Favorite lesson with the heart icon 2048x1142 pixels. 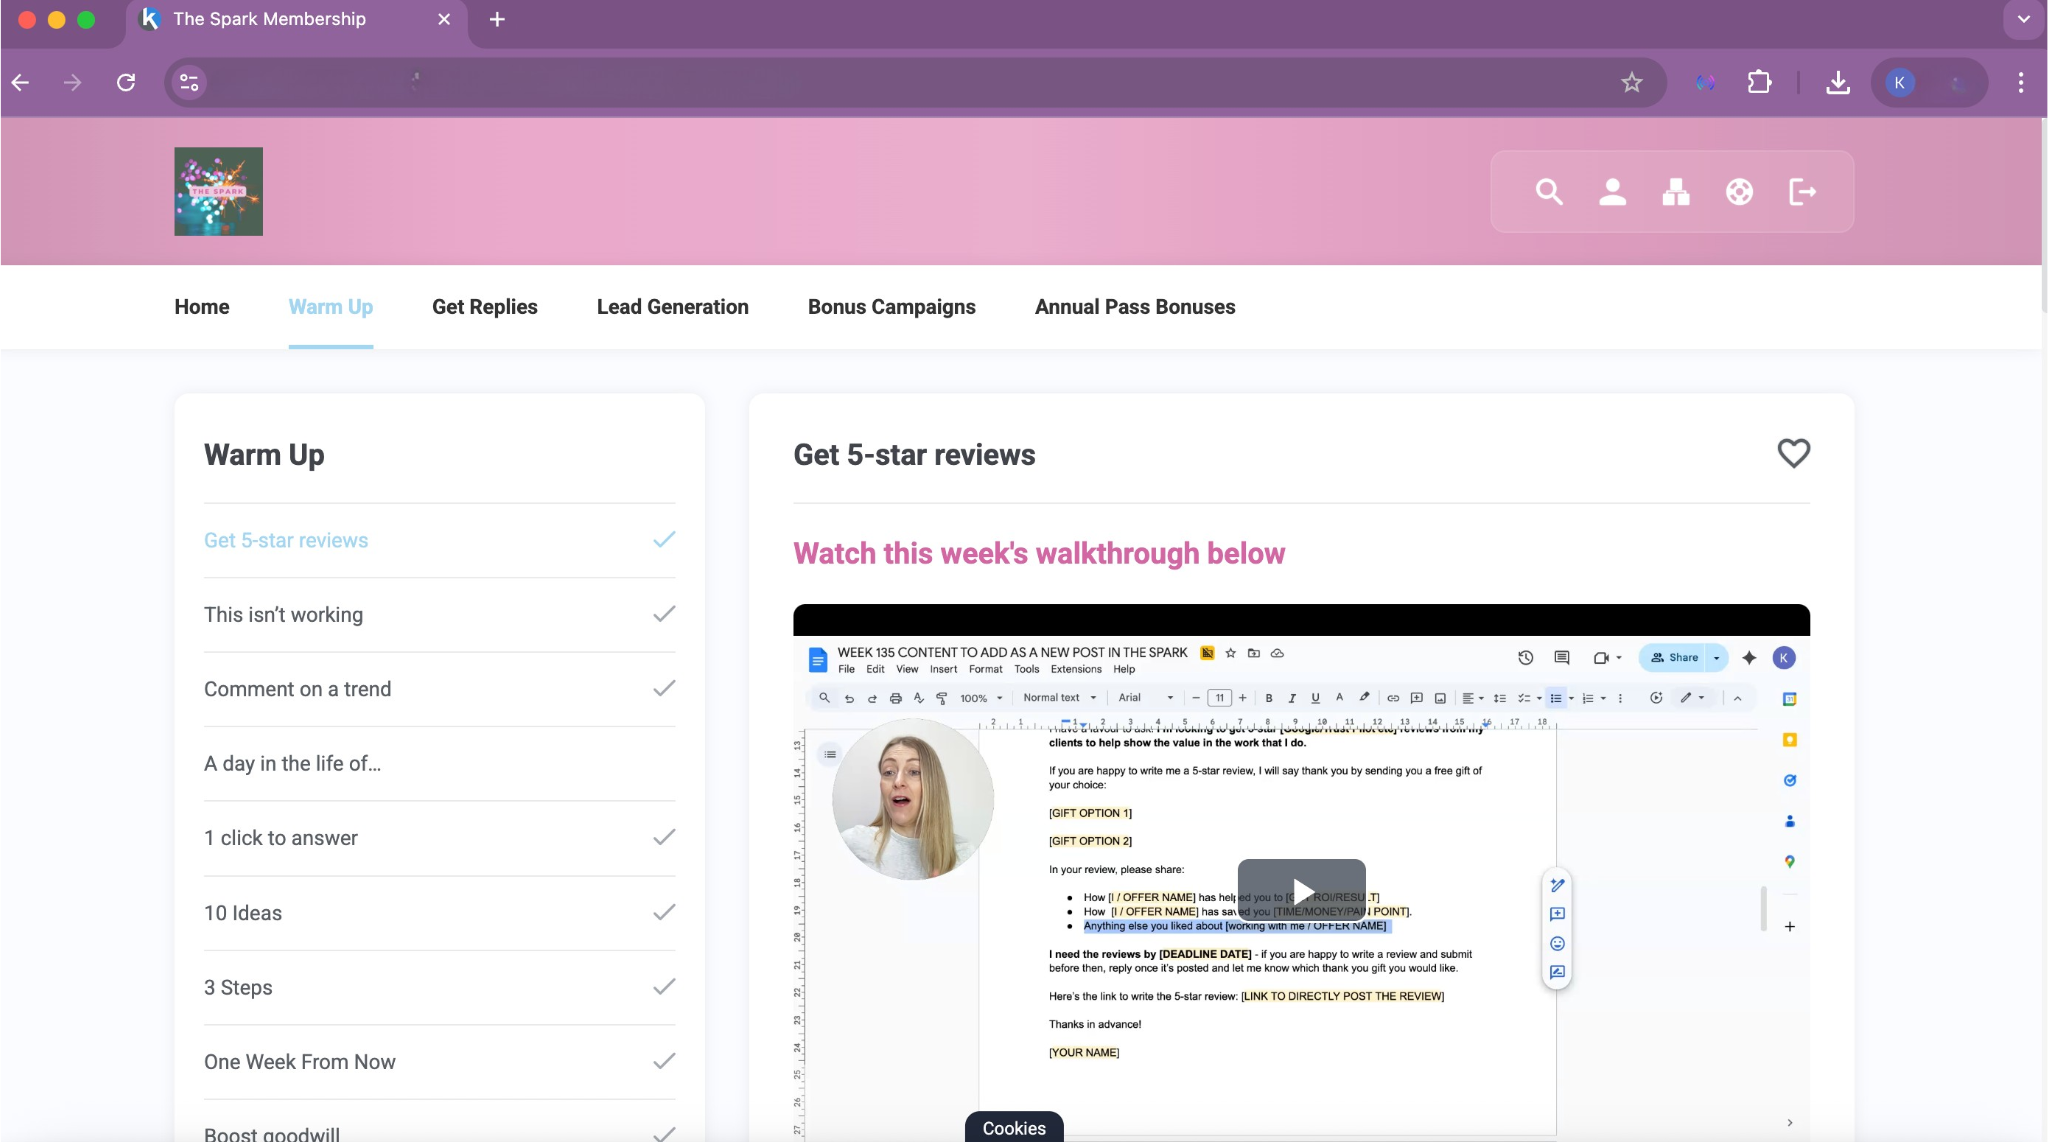[1793, 453]
